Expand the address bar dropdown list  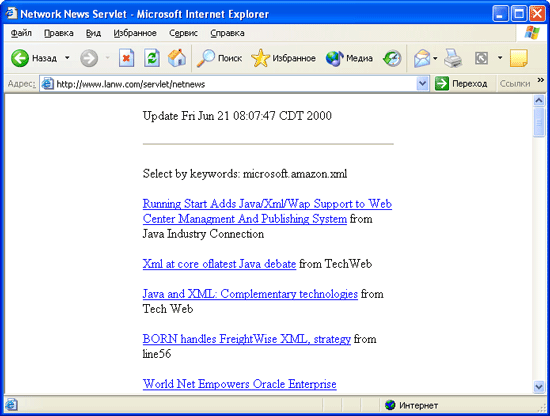pos(422,84)
